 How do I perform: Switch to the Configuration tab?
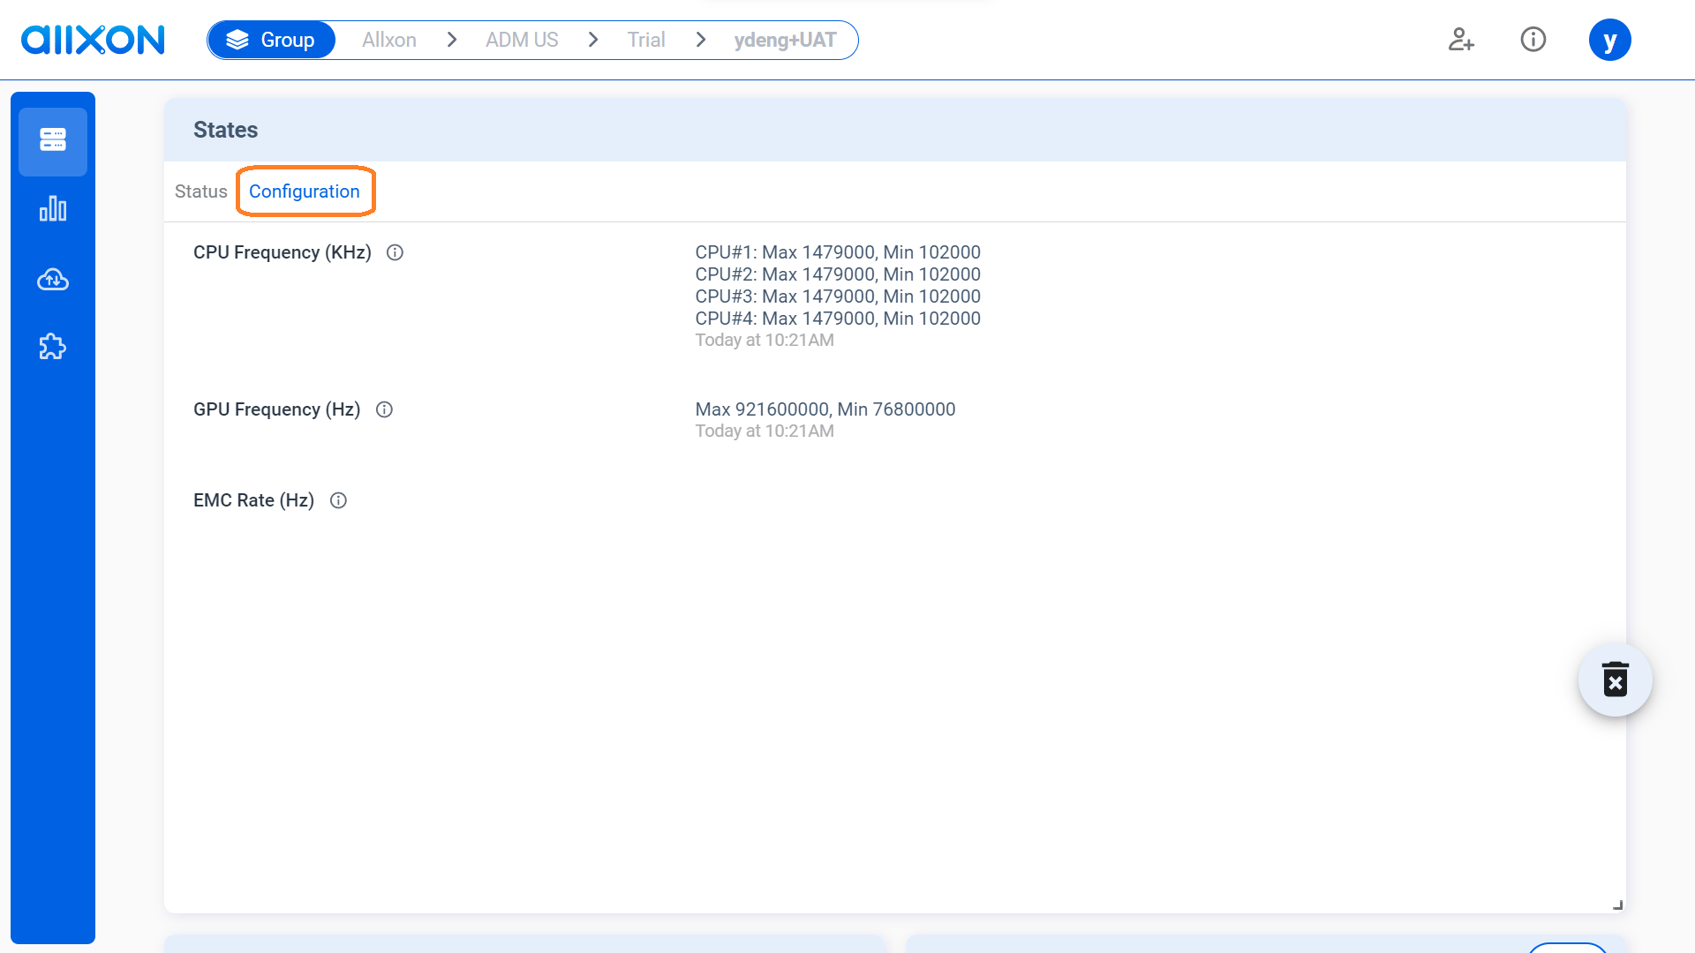click(x=305, y=191)
